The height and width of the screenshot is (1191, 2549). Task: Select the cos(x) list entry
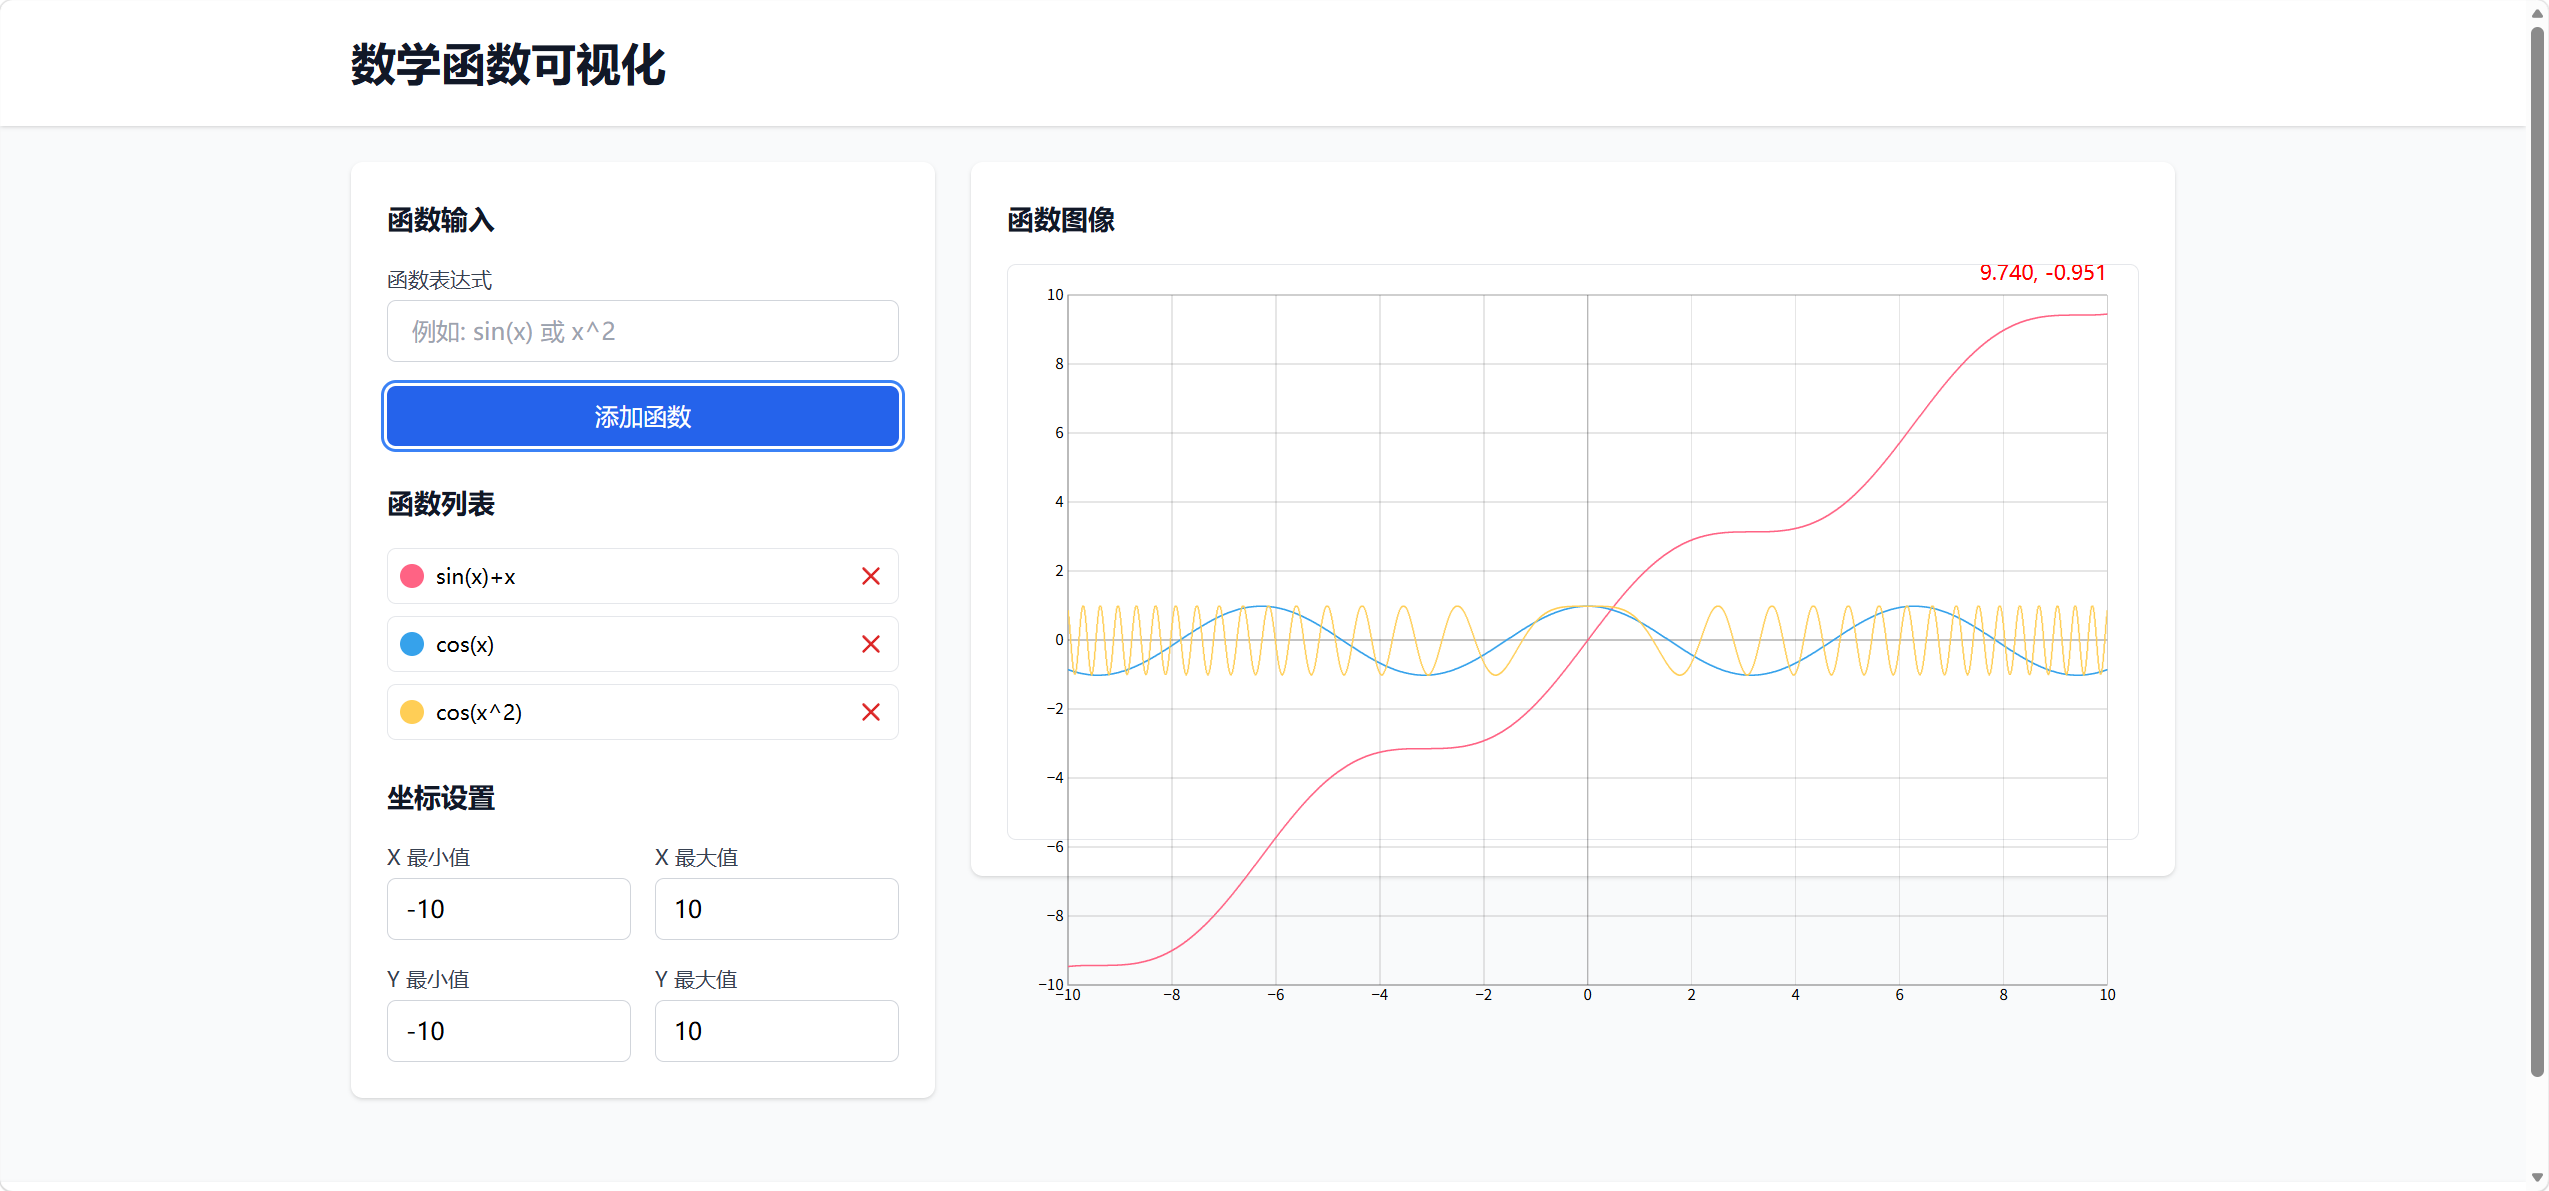point(620,644)
